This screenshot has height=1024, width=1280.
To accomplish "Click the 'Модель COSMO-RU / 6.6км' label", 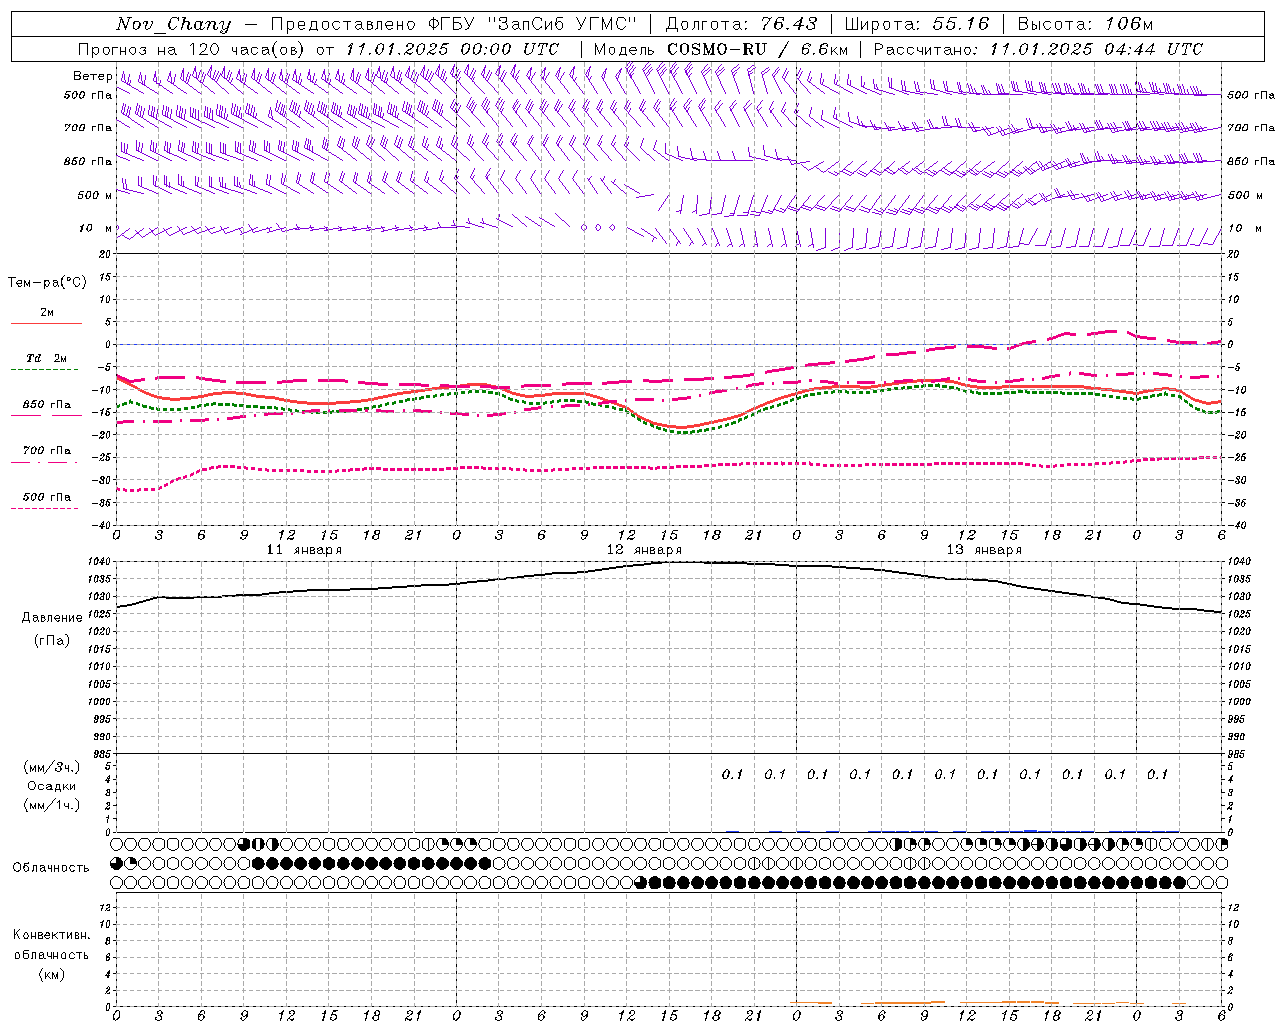I will pyautogui.click(x=721, y=49).
